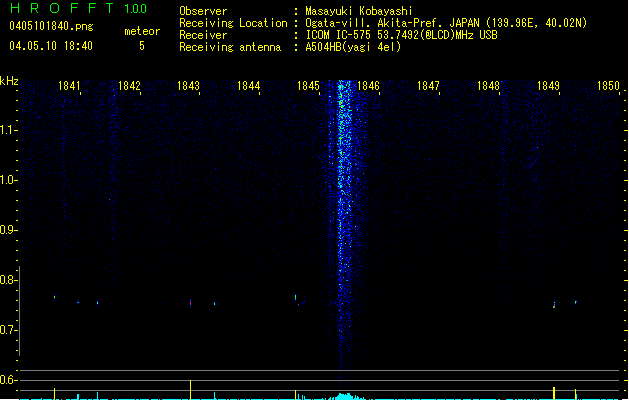Click the 0.7 kHz frequency label
The width and height of the screenshot is (629, 400).
click(x=7, y=330)
